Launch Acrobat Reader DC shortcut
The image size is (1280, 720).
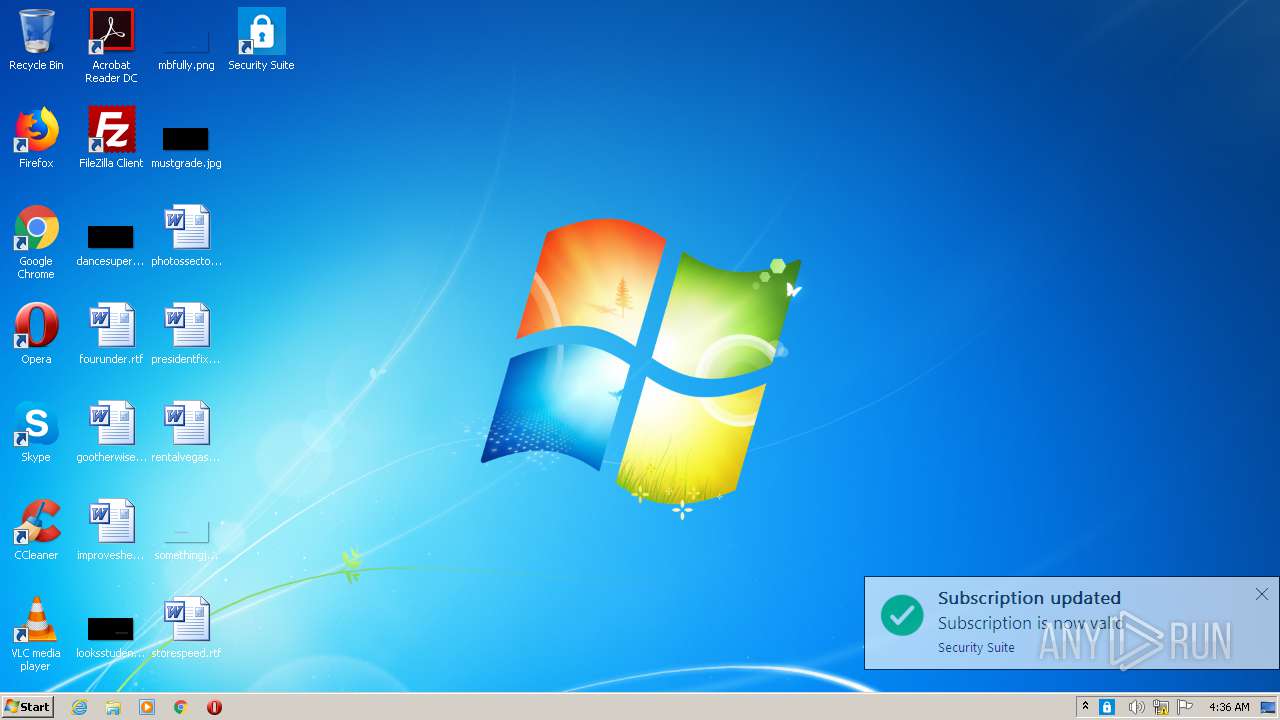pos(111,46)
